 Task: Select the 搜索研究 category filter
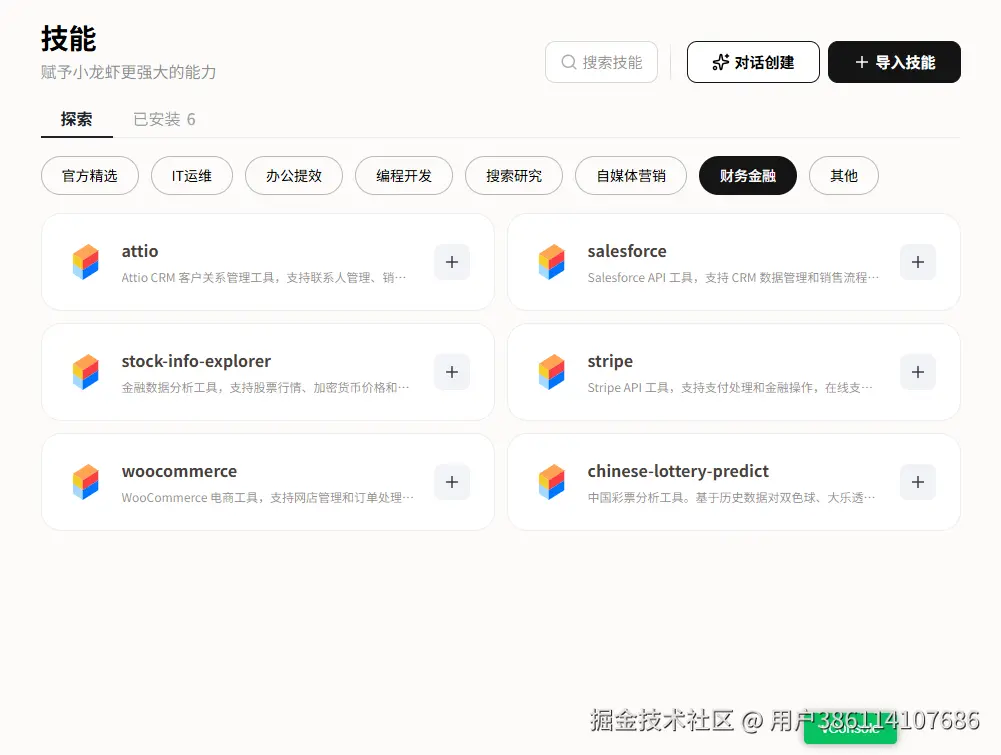(x=514, y=176)
